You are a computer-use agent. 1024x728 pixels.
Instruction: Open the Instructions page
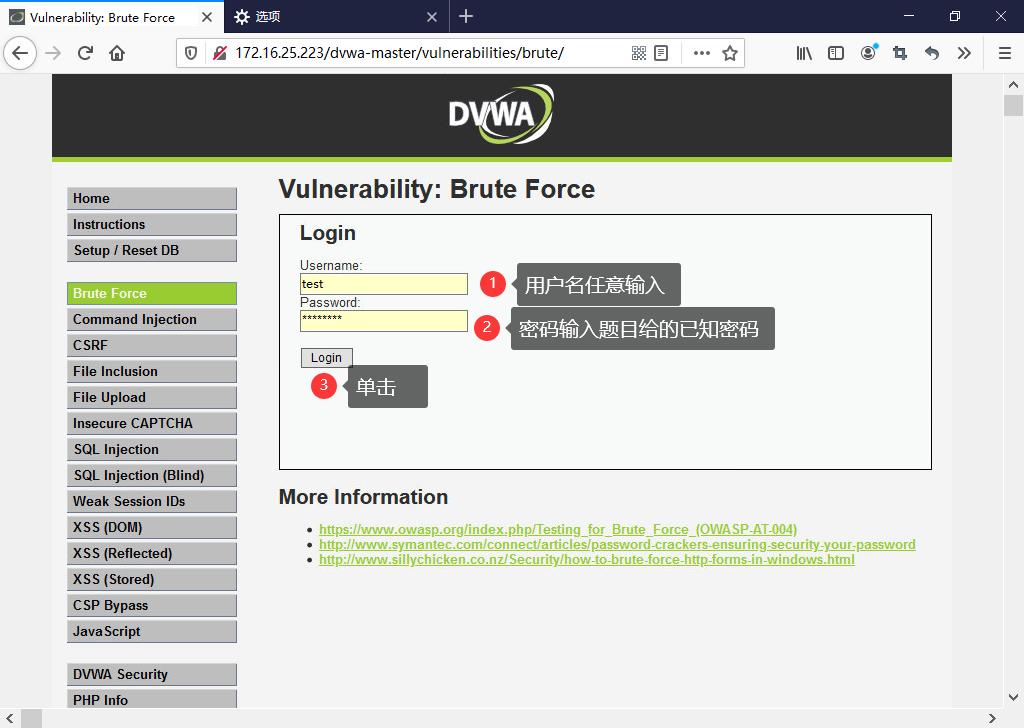click(152, 225)
